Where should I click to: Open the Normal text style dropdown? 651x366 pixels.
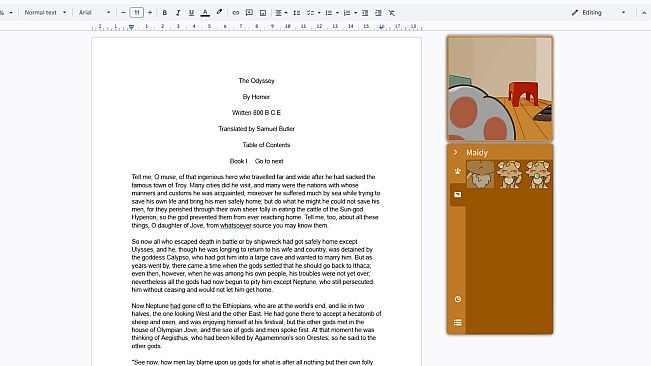(45, 13)
